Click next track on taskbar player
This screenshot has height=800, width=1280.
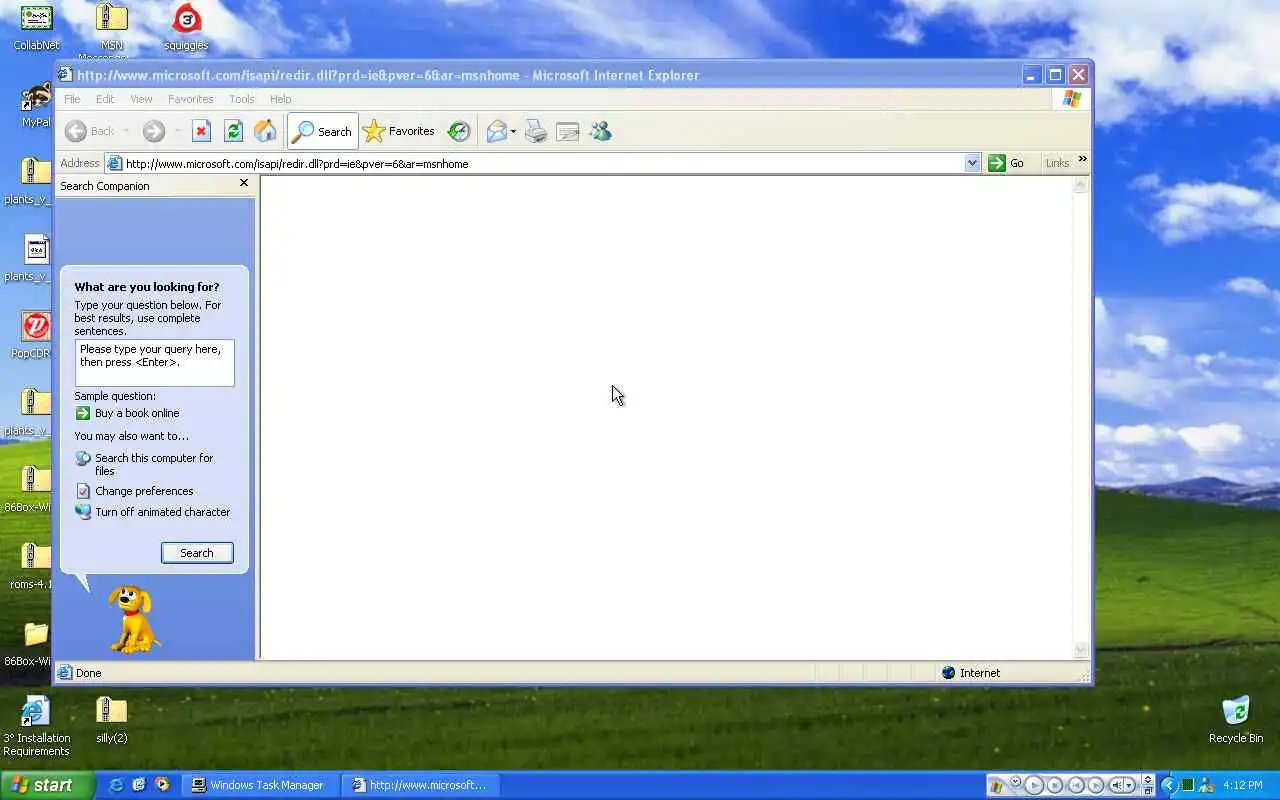1096,785
